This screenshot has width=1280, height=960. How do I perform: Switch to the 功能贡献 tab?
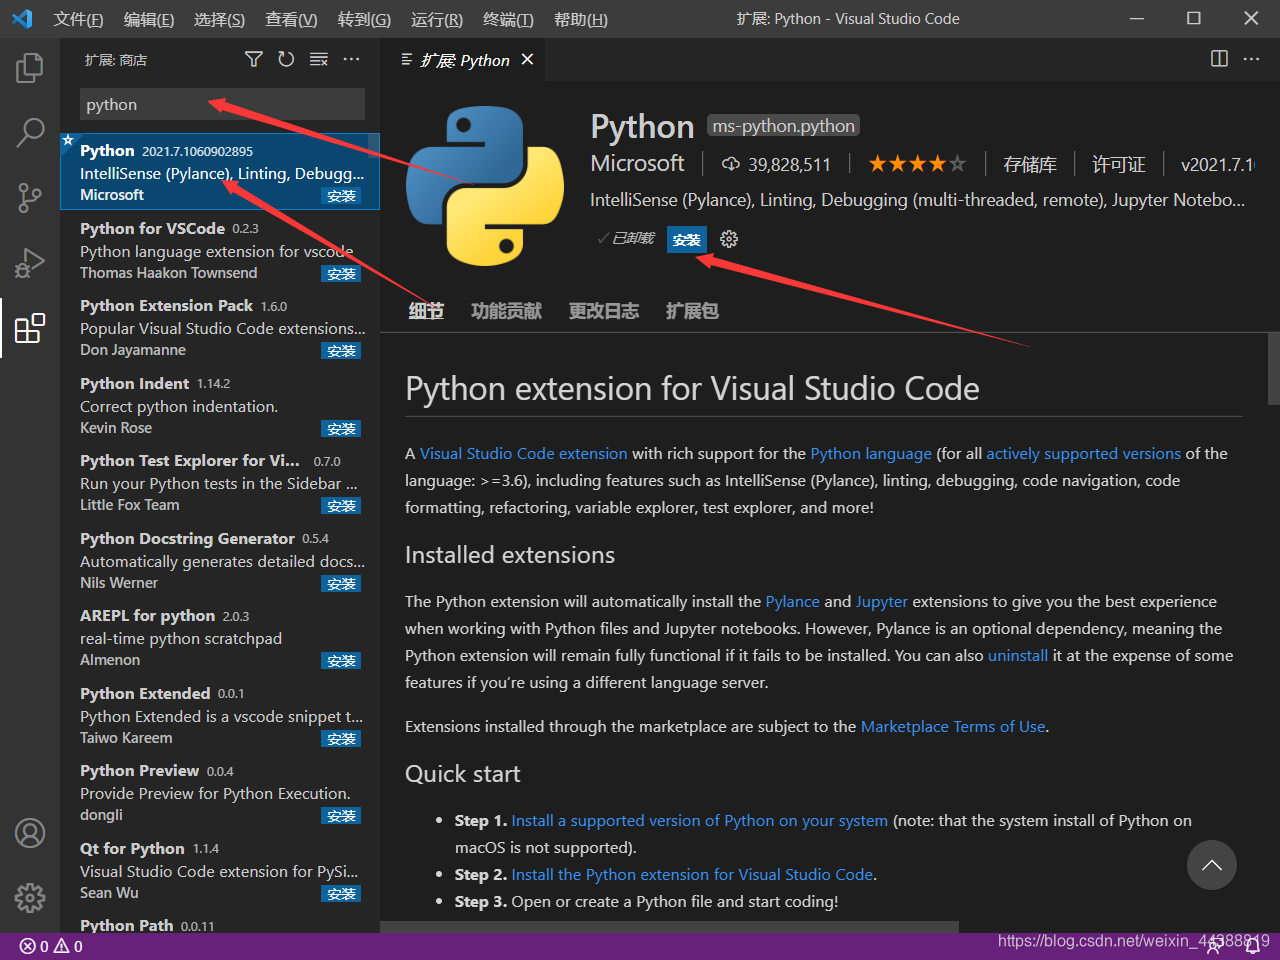(506, 311)
